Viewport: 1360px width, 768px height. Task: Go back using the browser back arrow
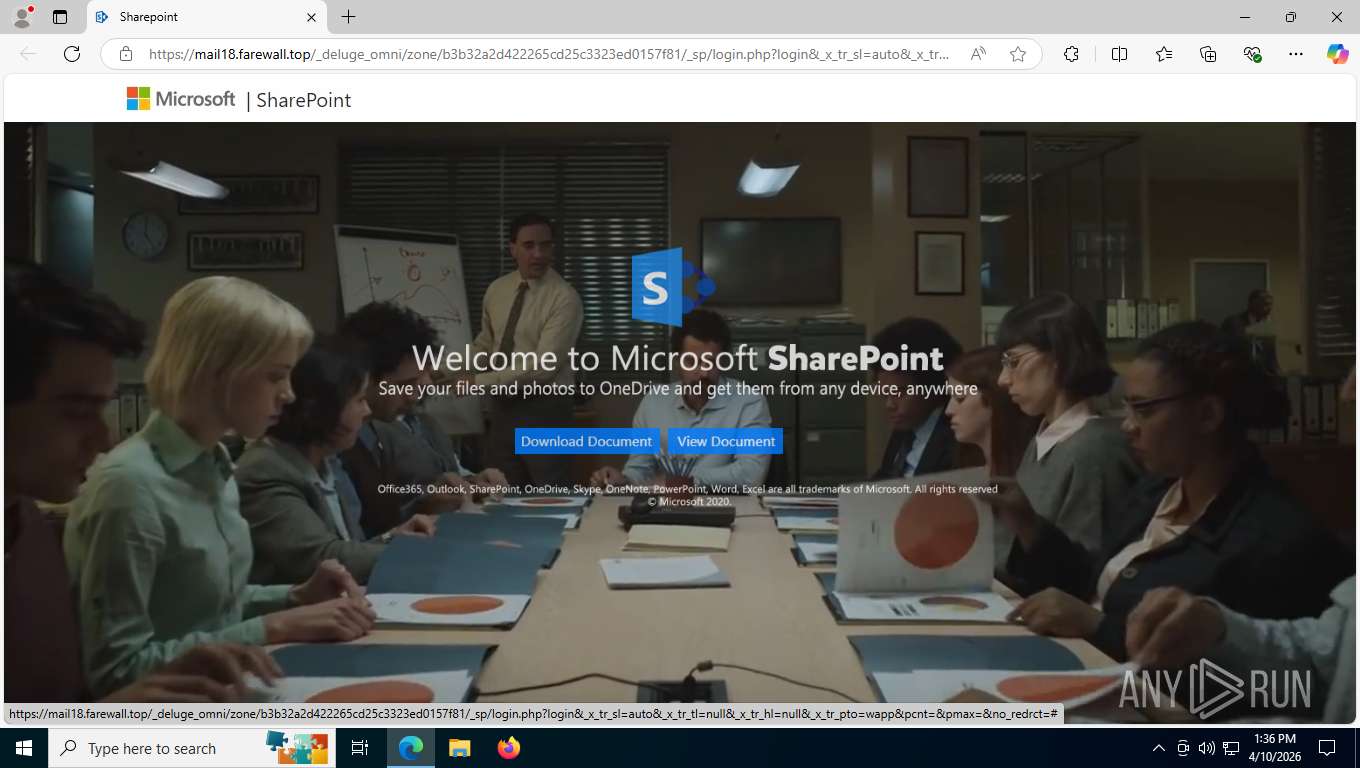tap(28, 54)
